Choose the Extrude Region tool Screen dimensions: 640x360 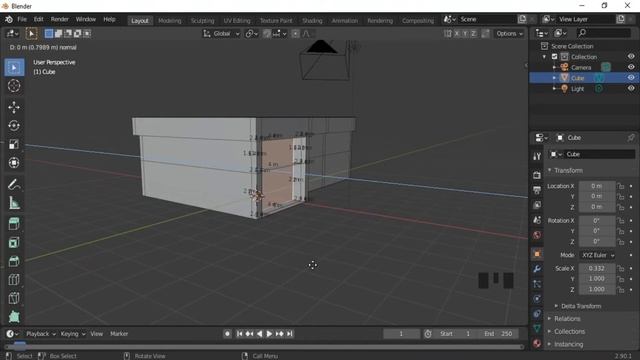[14, 224]
